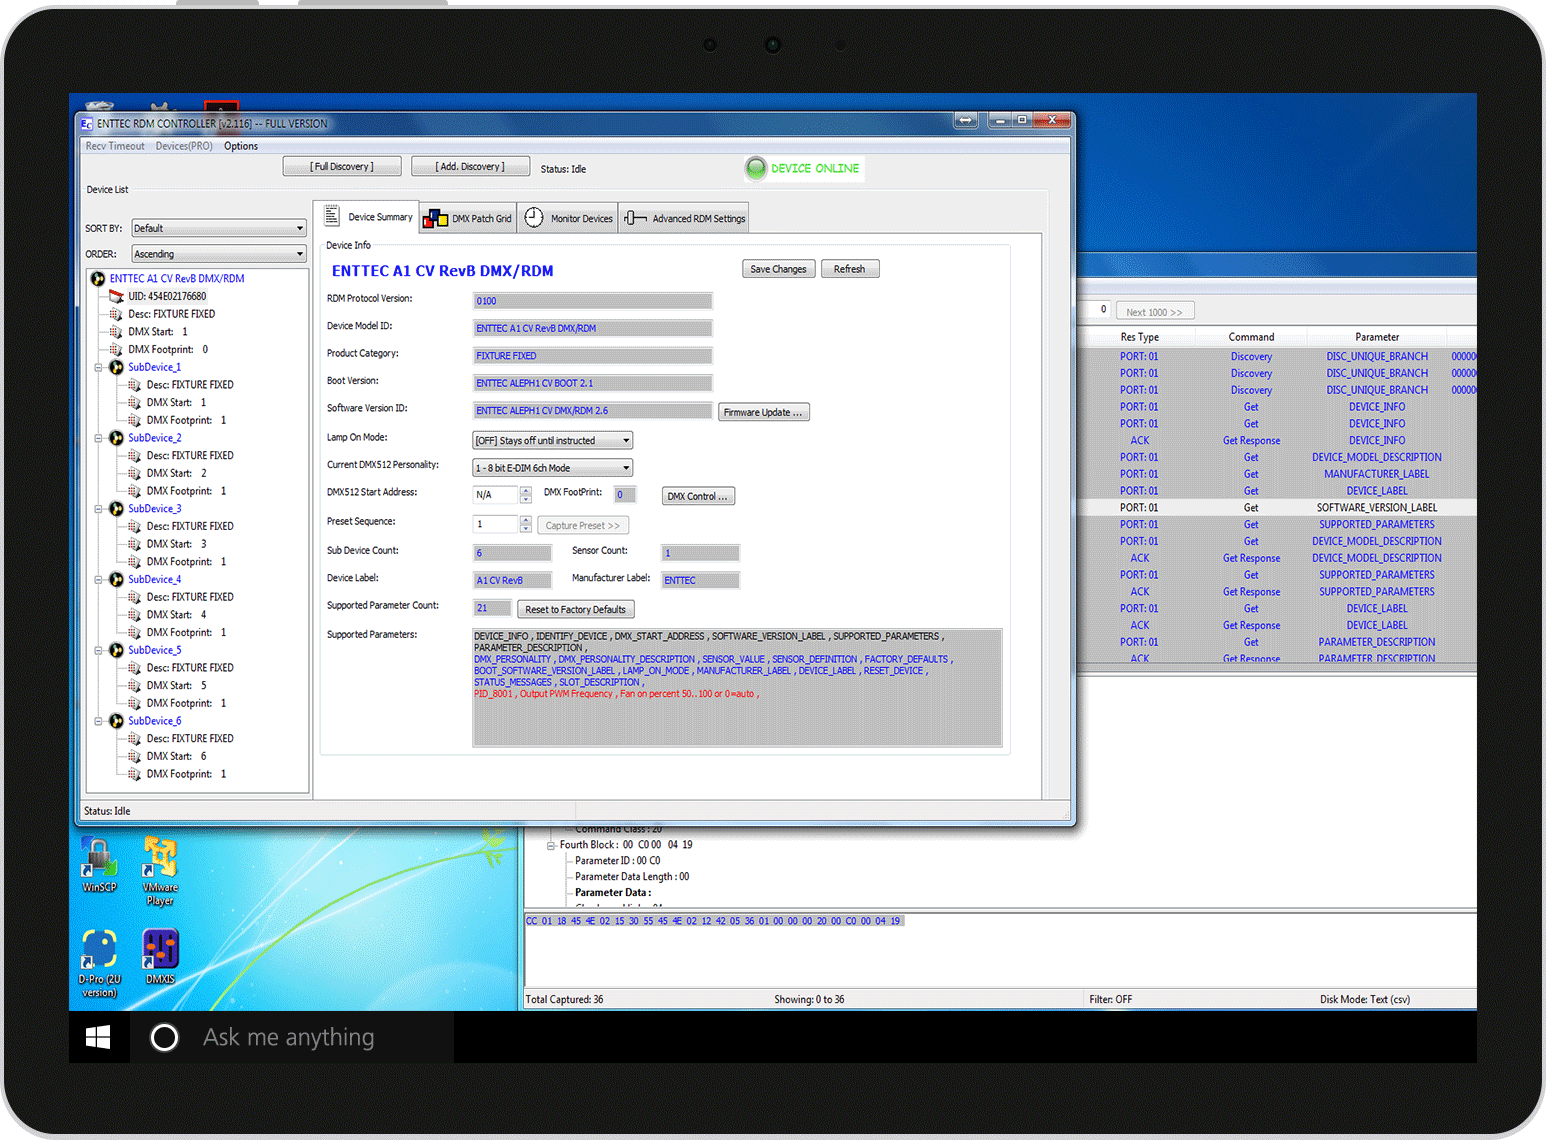The image size is (1546, 1140).
Task: Click the Next 1000 button in background window
Action: pos(1154,312)
